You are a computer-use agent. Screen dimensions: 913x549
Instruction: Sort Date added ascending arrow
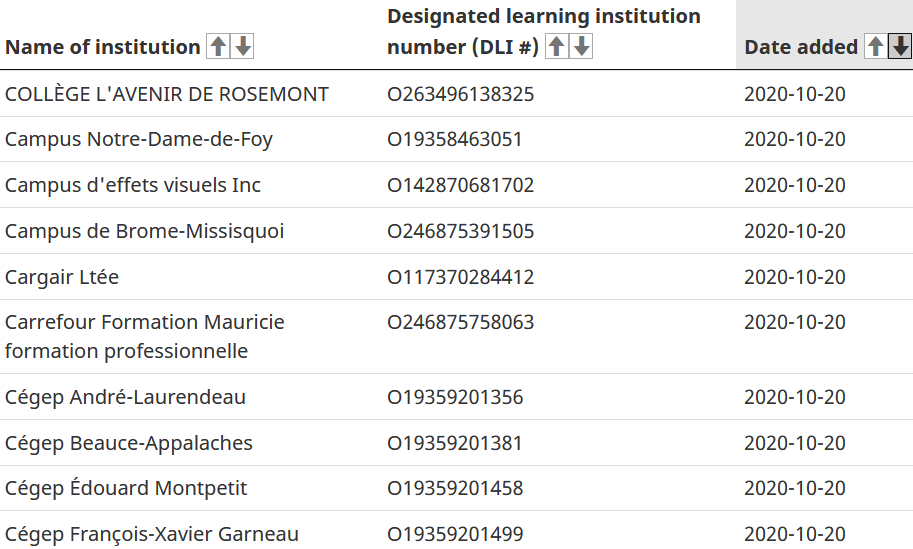[x=876, y=46]
